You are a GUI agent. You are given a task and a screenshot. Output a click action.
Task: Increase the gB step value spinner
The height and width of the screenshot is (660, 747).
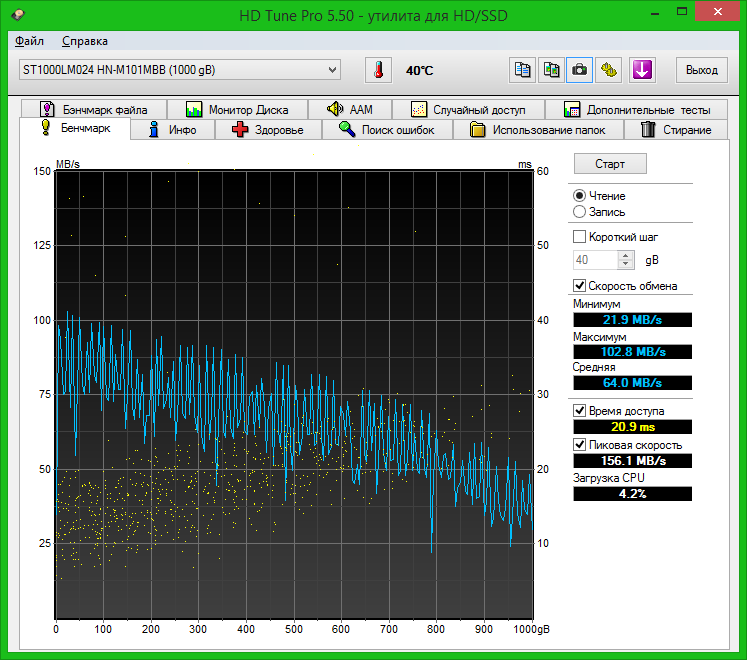tap(626, 255)
